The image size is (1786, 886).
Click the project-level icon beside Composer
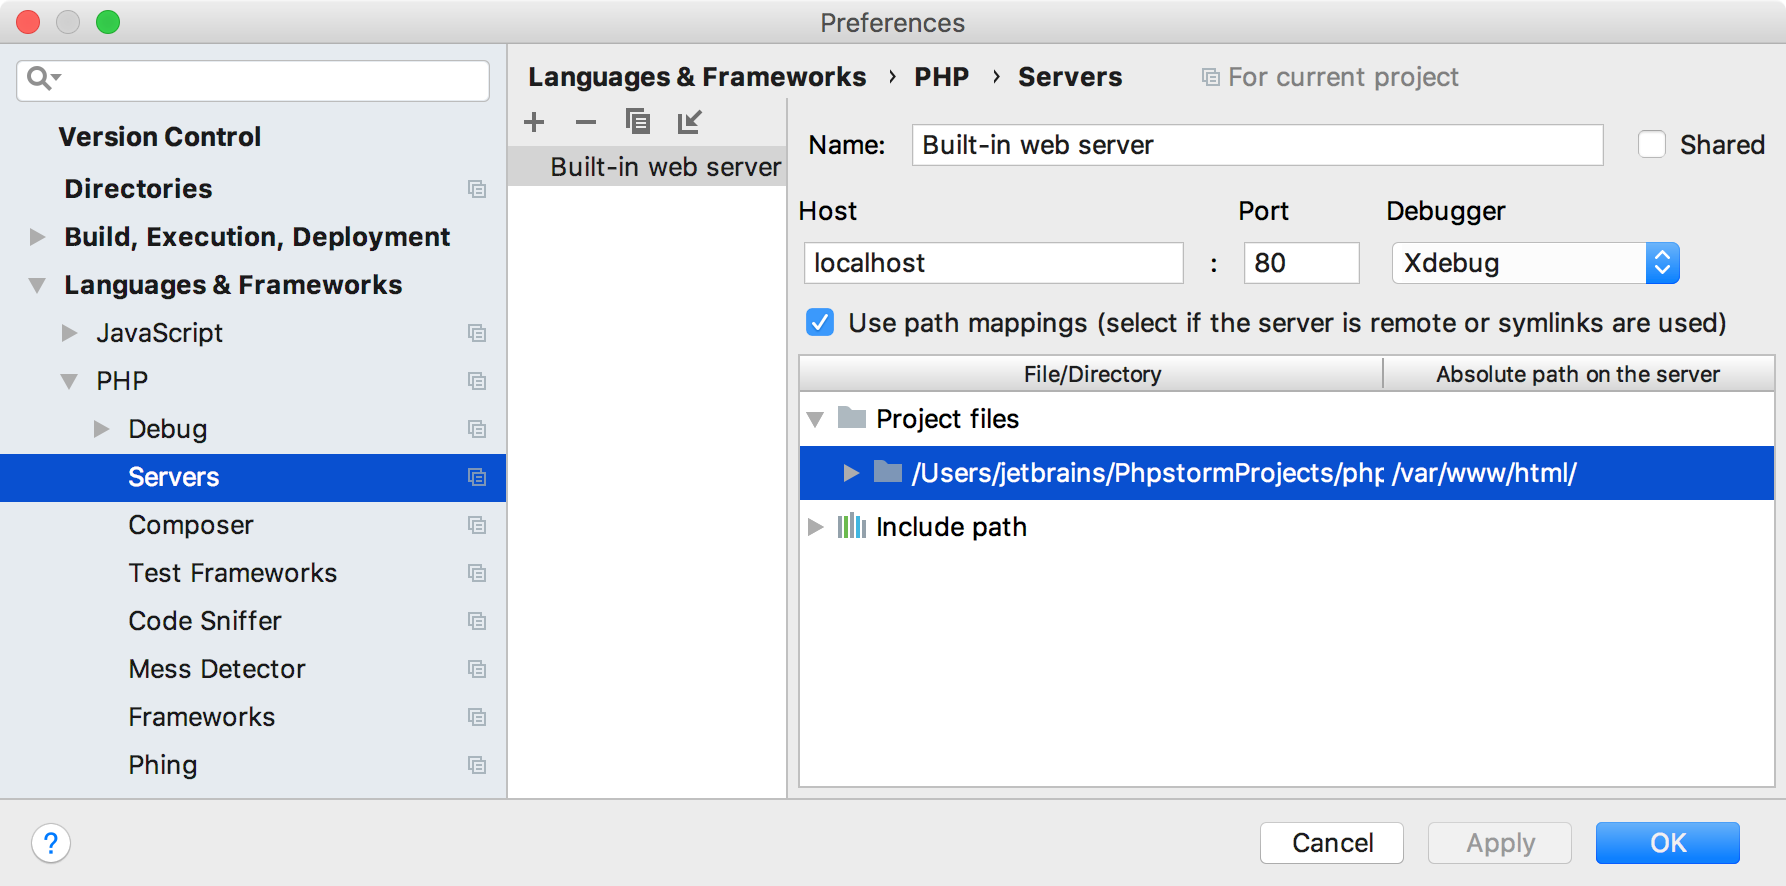pos(477,525)
